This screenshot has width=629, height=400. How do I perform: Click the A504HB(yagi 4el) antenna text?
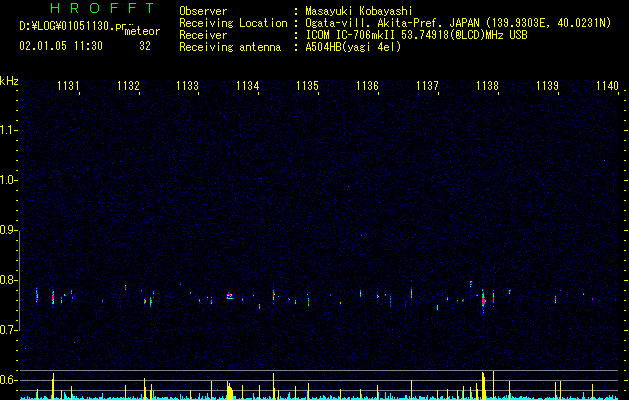click(x=353, y=47)
